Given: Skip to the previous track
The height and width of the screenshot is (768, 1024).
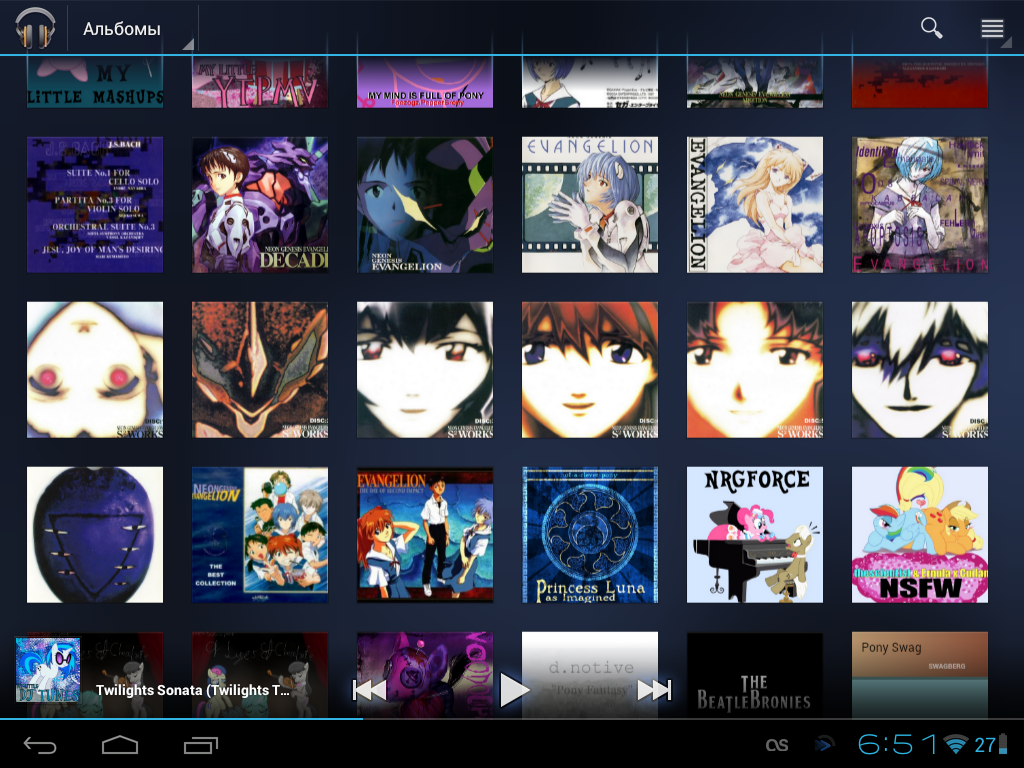Looking at the screenshot, I should 370,690.
